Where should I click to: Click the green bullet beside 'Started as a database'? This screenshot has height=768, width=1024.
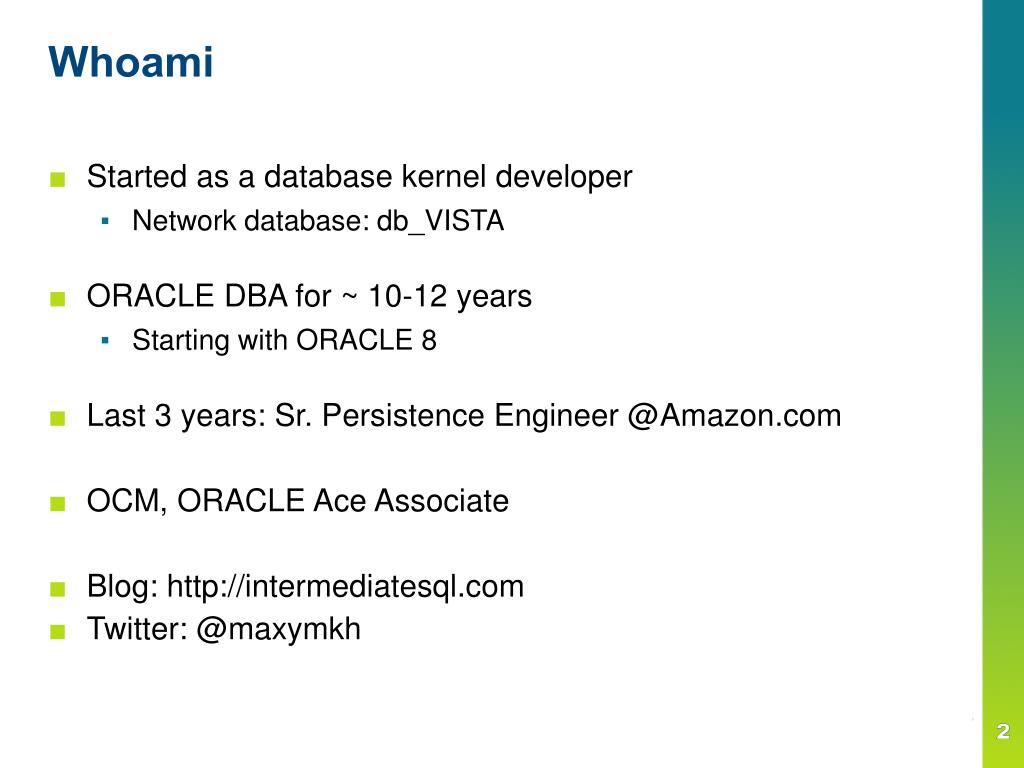[x=57, y=180]
